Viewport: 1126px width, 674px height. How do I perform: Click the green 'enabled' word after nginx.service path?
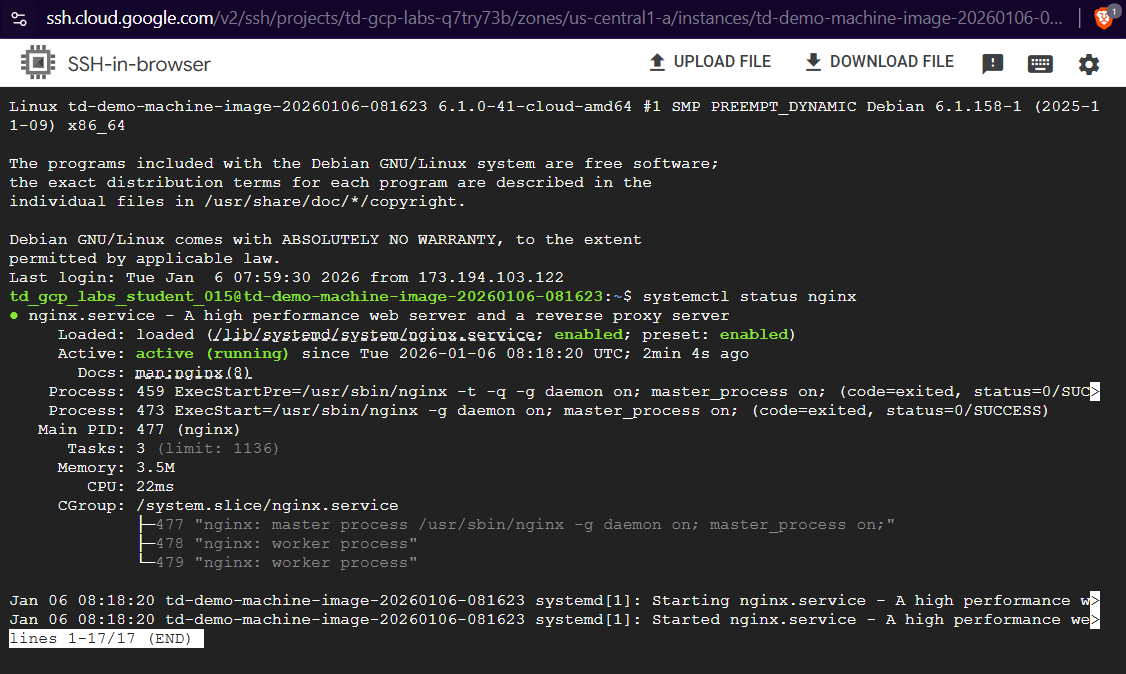pos(588,334)
